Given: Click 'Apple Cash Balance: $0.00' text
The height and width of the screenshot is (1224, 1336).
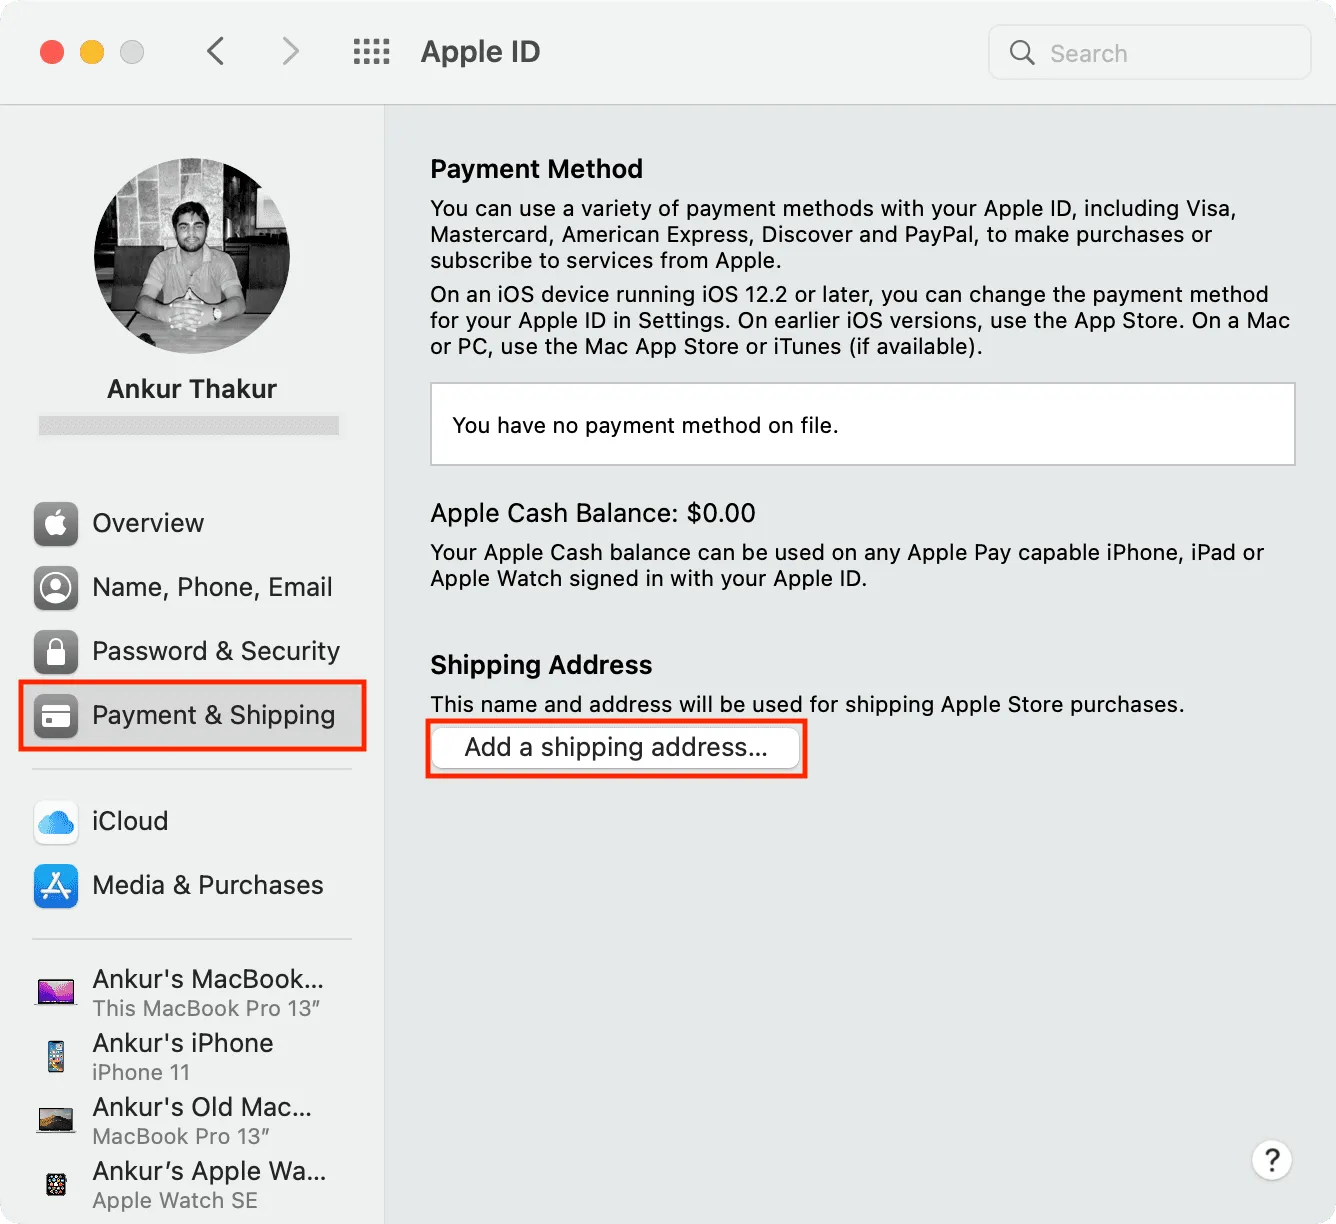Looking at the screenshot, I should (x=593, y=513).
